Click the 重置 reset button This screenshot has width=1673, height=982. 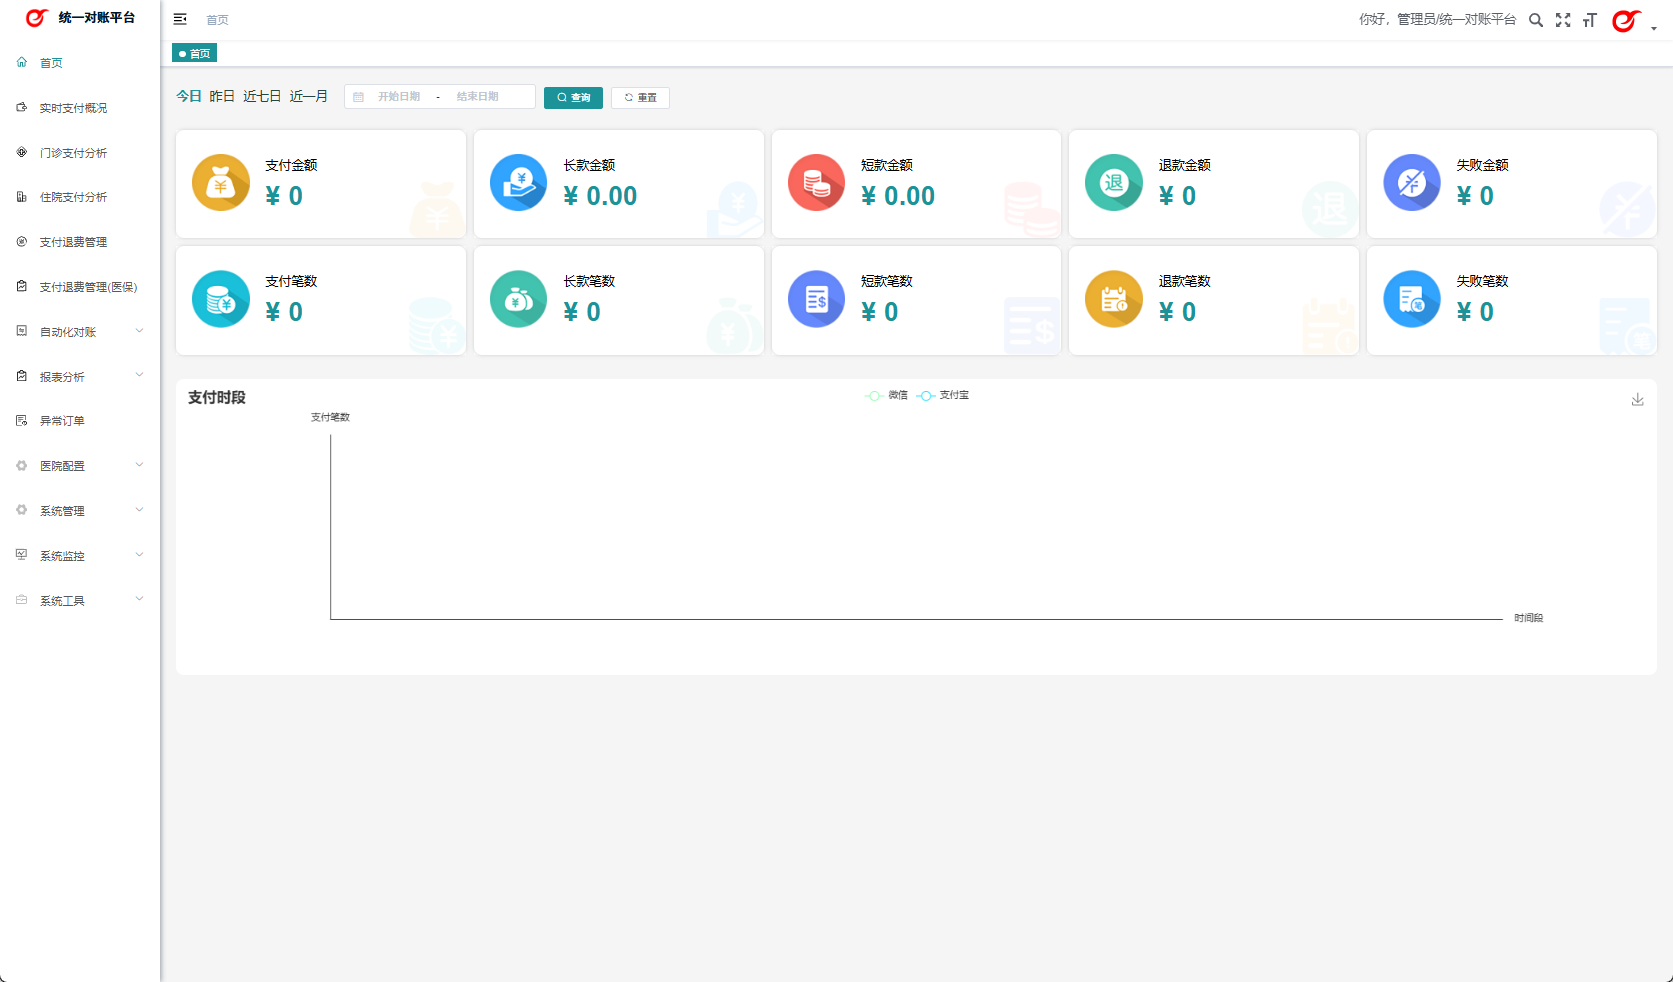pos(640,98)
